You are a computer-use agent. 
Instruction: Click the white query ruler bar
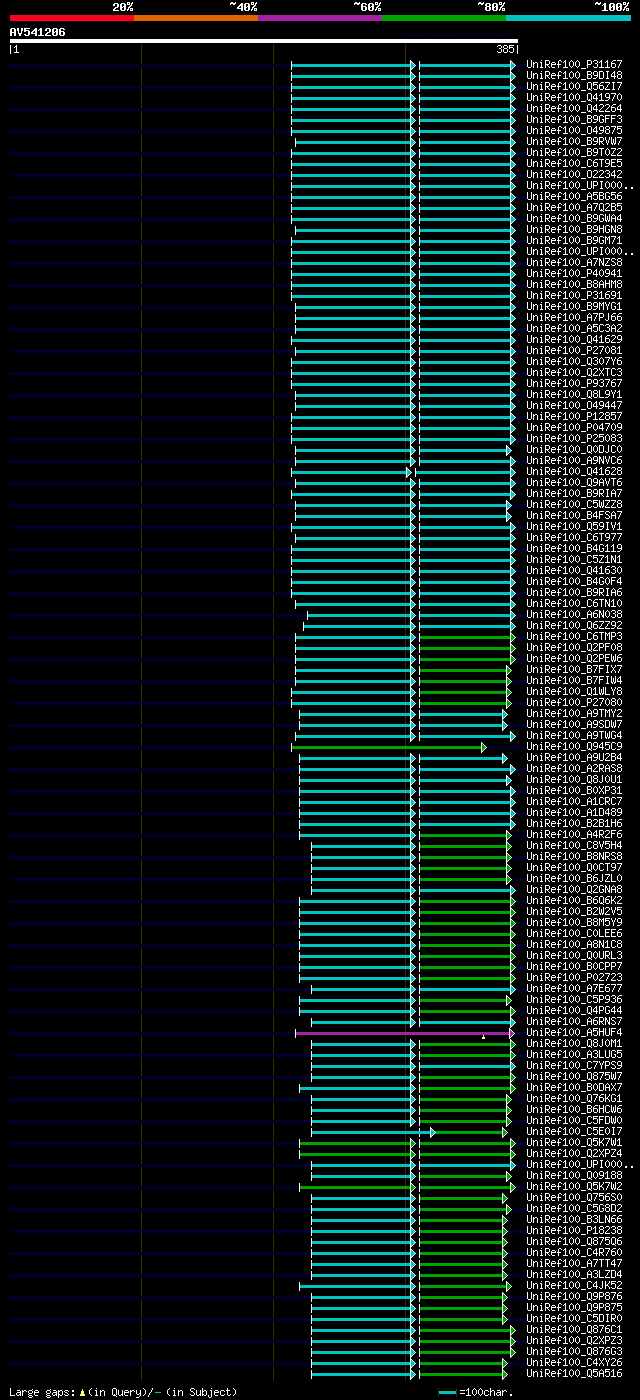click(264, 41)
